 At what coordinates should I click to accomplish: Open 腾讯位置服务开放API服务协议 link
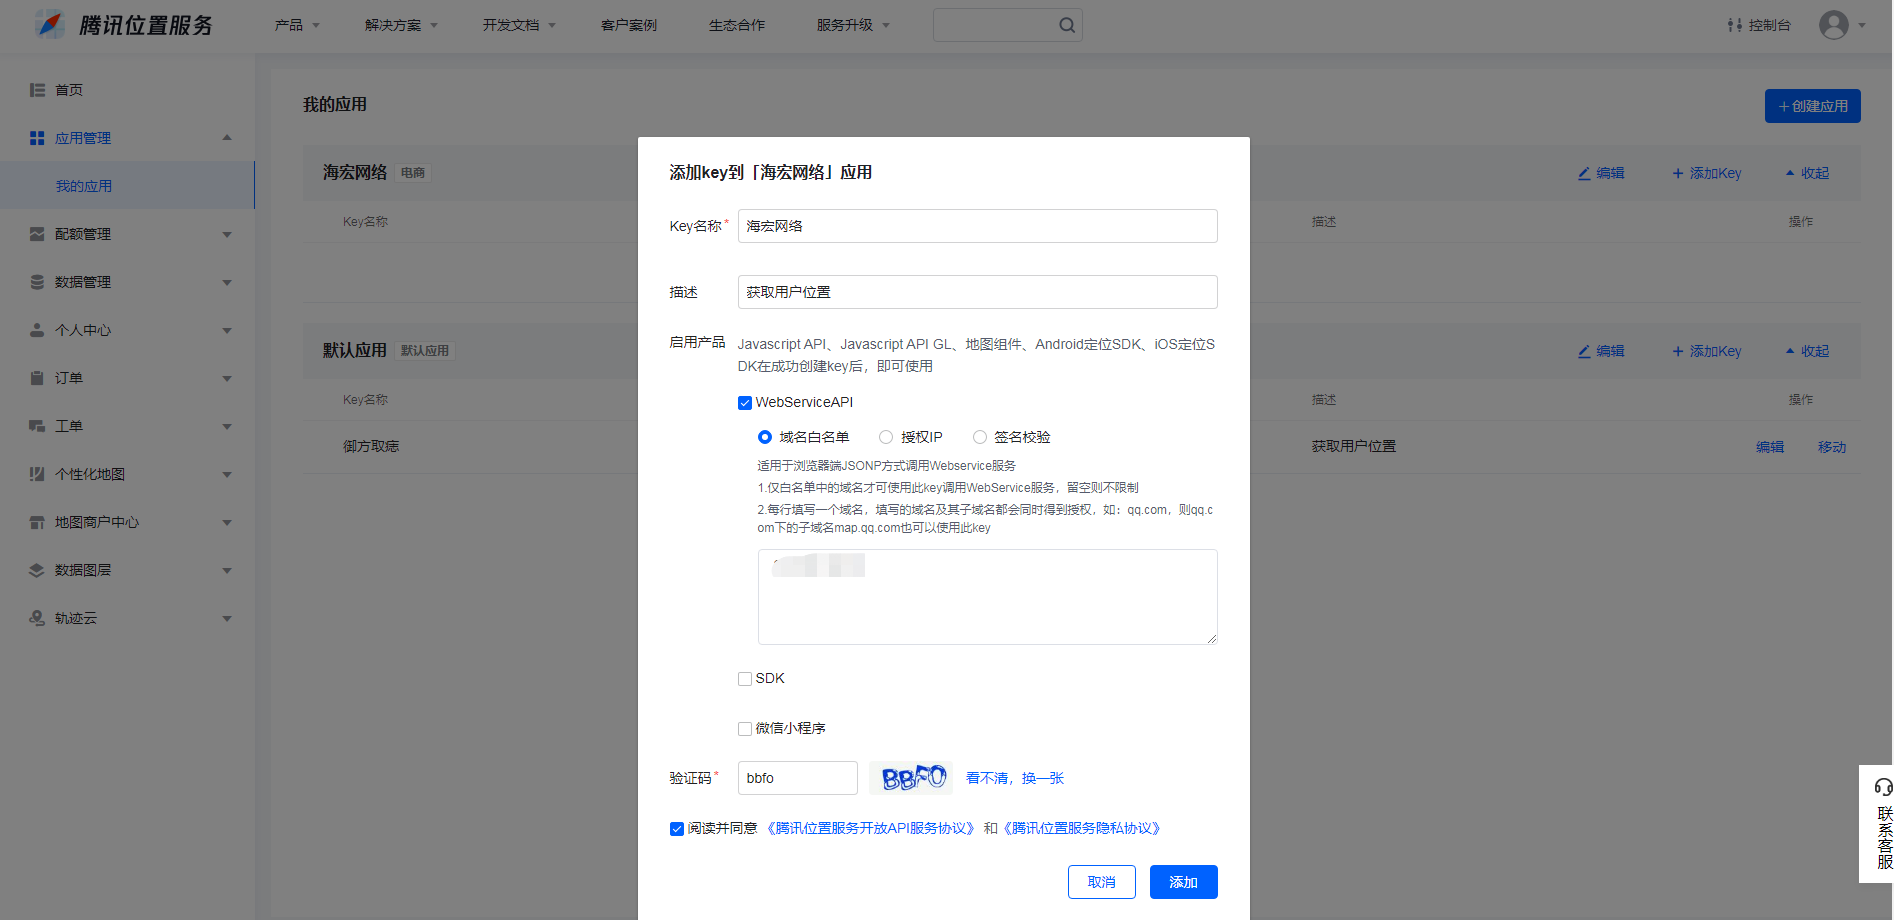coord(871,829)
